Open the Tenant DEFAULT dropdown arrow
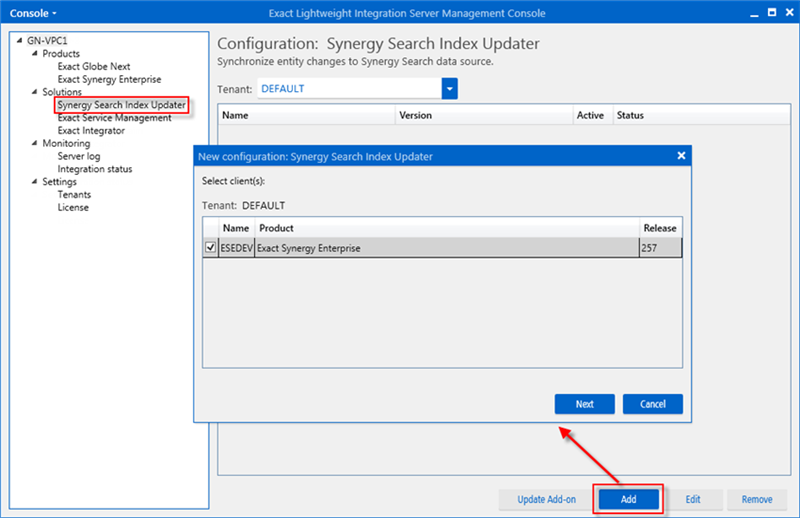This screenshot has width=800, height=518. pyautogui.click(x=449, y=89)
